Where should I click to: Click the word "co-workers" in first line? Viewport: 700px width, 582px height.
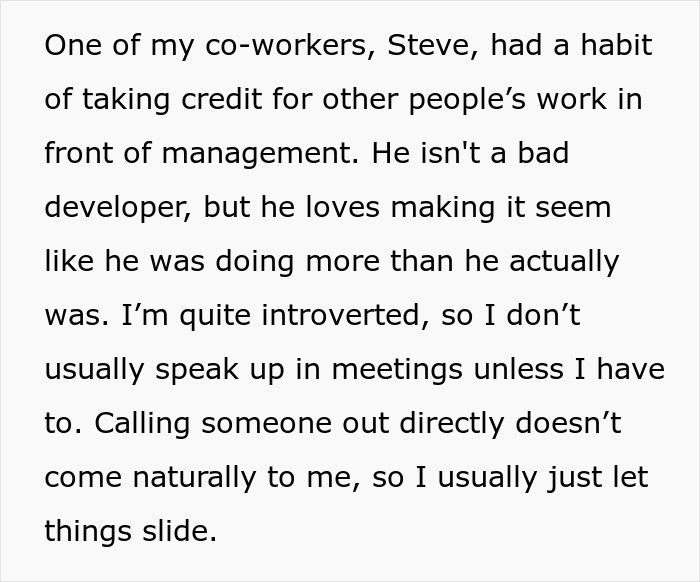point(289,46)
